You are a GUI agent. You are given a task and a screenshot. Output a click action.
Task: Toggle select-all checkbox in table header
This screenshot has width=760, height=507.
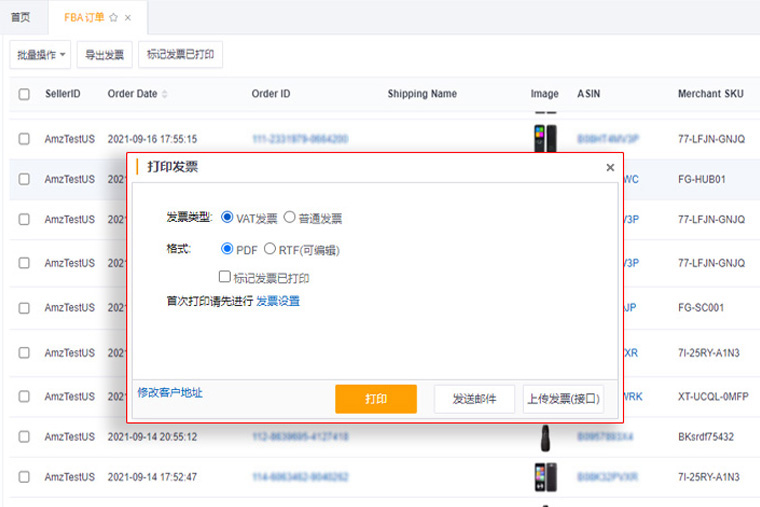24,94
